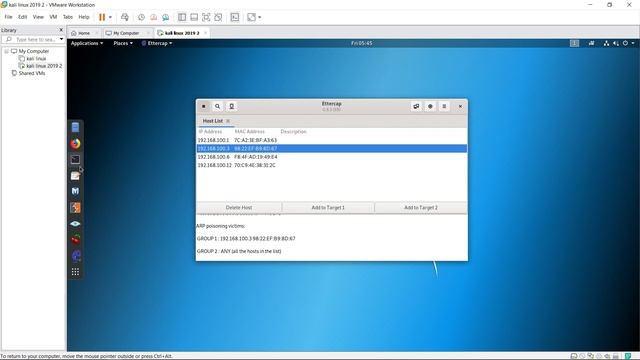Launch Cherrytree icon in the dock
Screen dimensions: 640x360
(x=76, y=240)
